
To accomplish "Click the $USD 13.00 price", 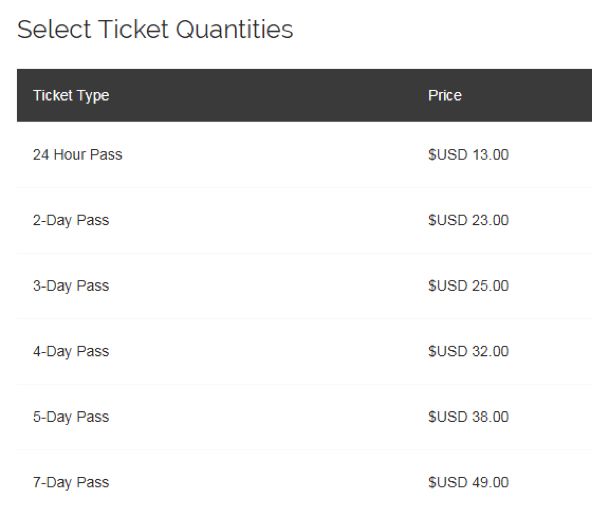I will click(x=468, y=155).
